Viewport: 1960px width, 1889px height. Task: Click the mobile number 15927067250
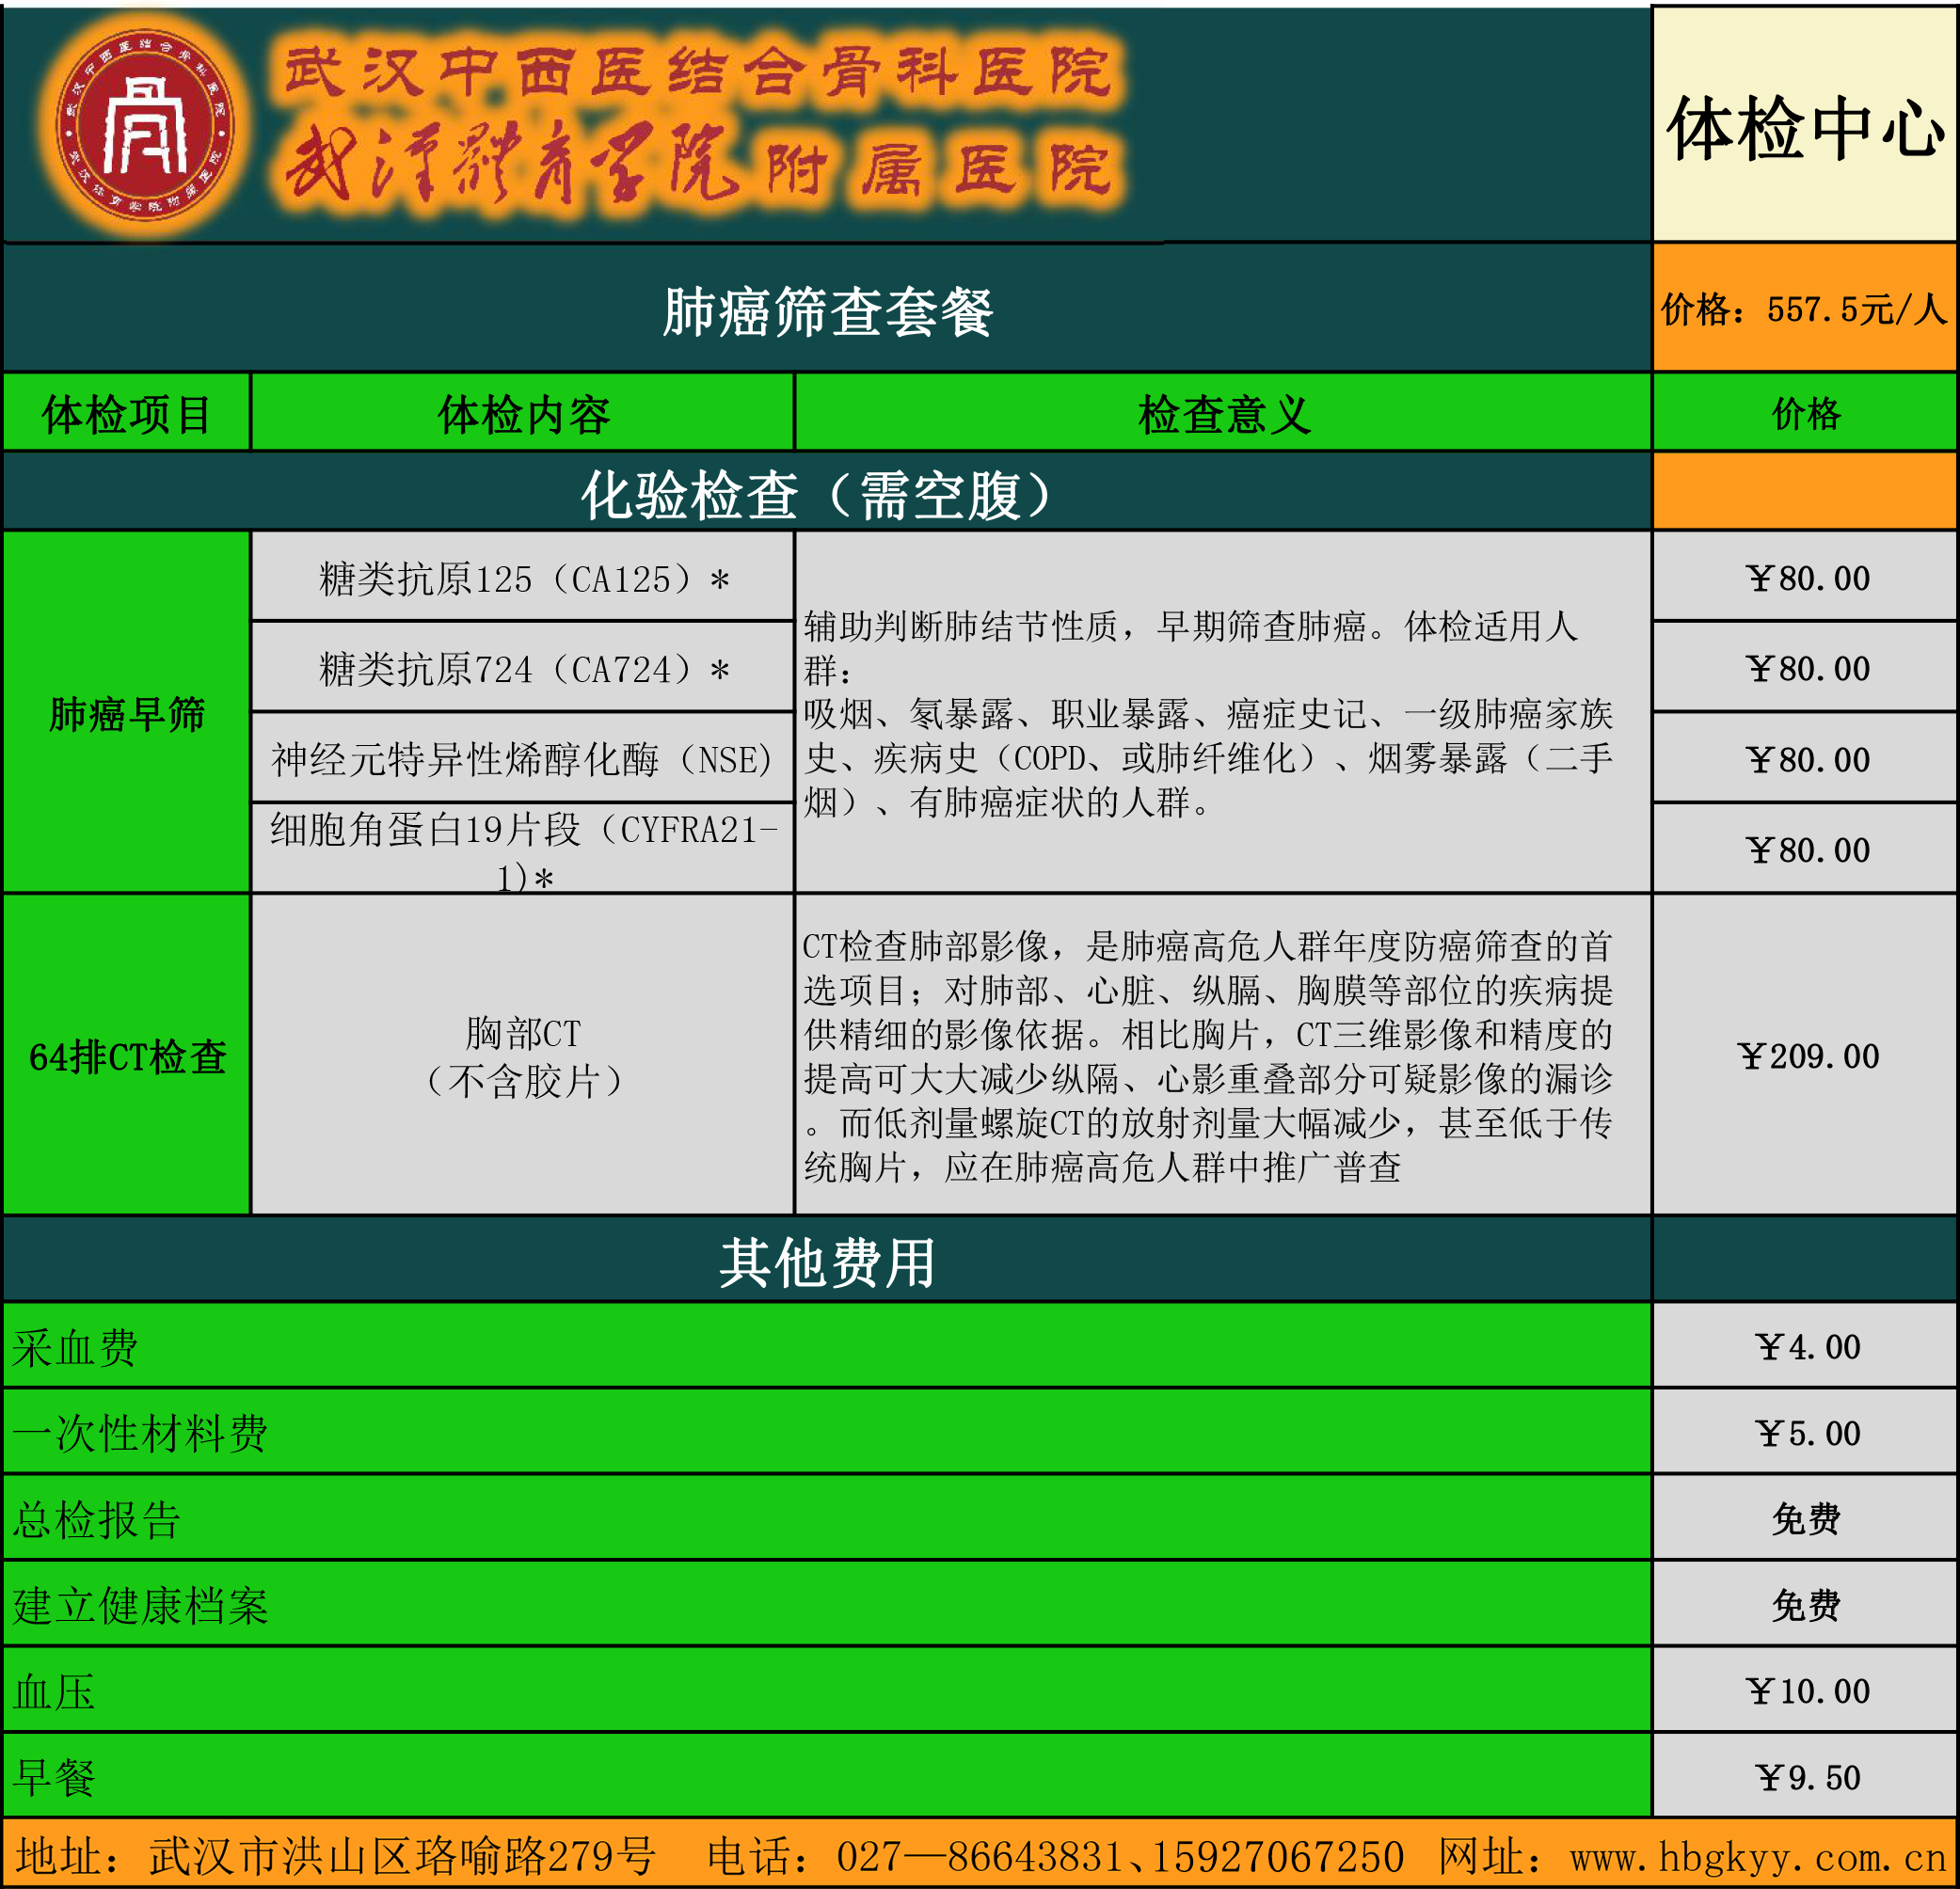coord(1278,1856)
